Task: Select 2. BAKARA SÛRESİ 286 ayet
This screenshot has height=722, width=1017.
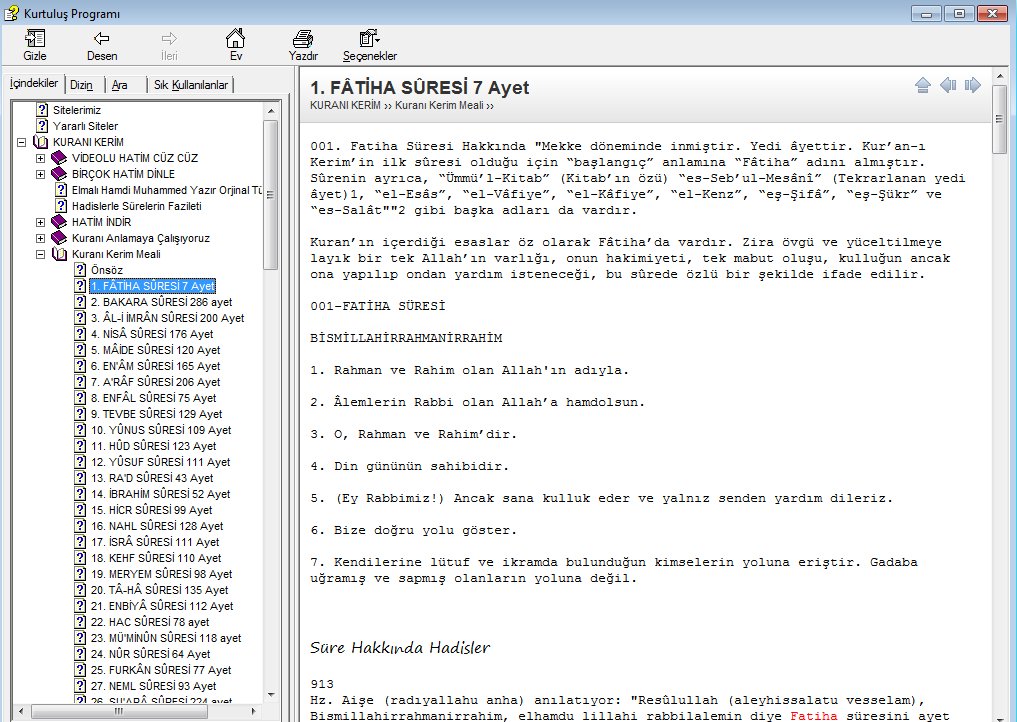Action: pyautogui.click(x=161, y=302)
